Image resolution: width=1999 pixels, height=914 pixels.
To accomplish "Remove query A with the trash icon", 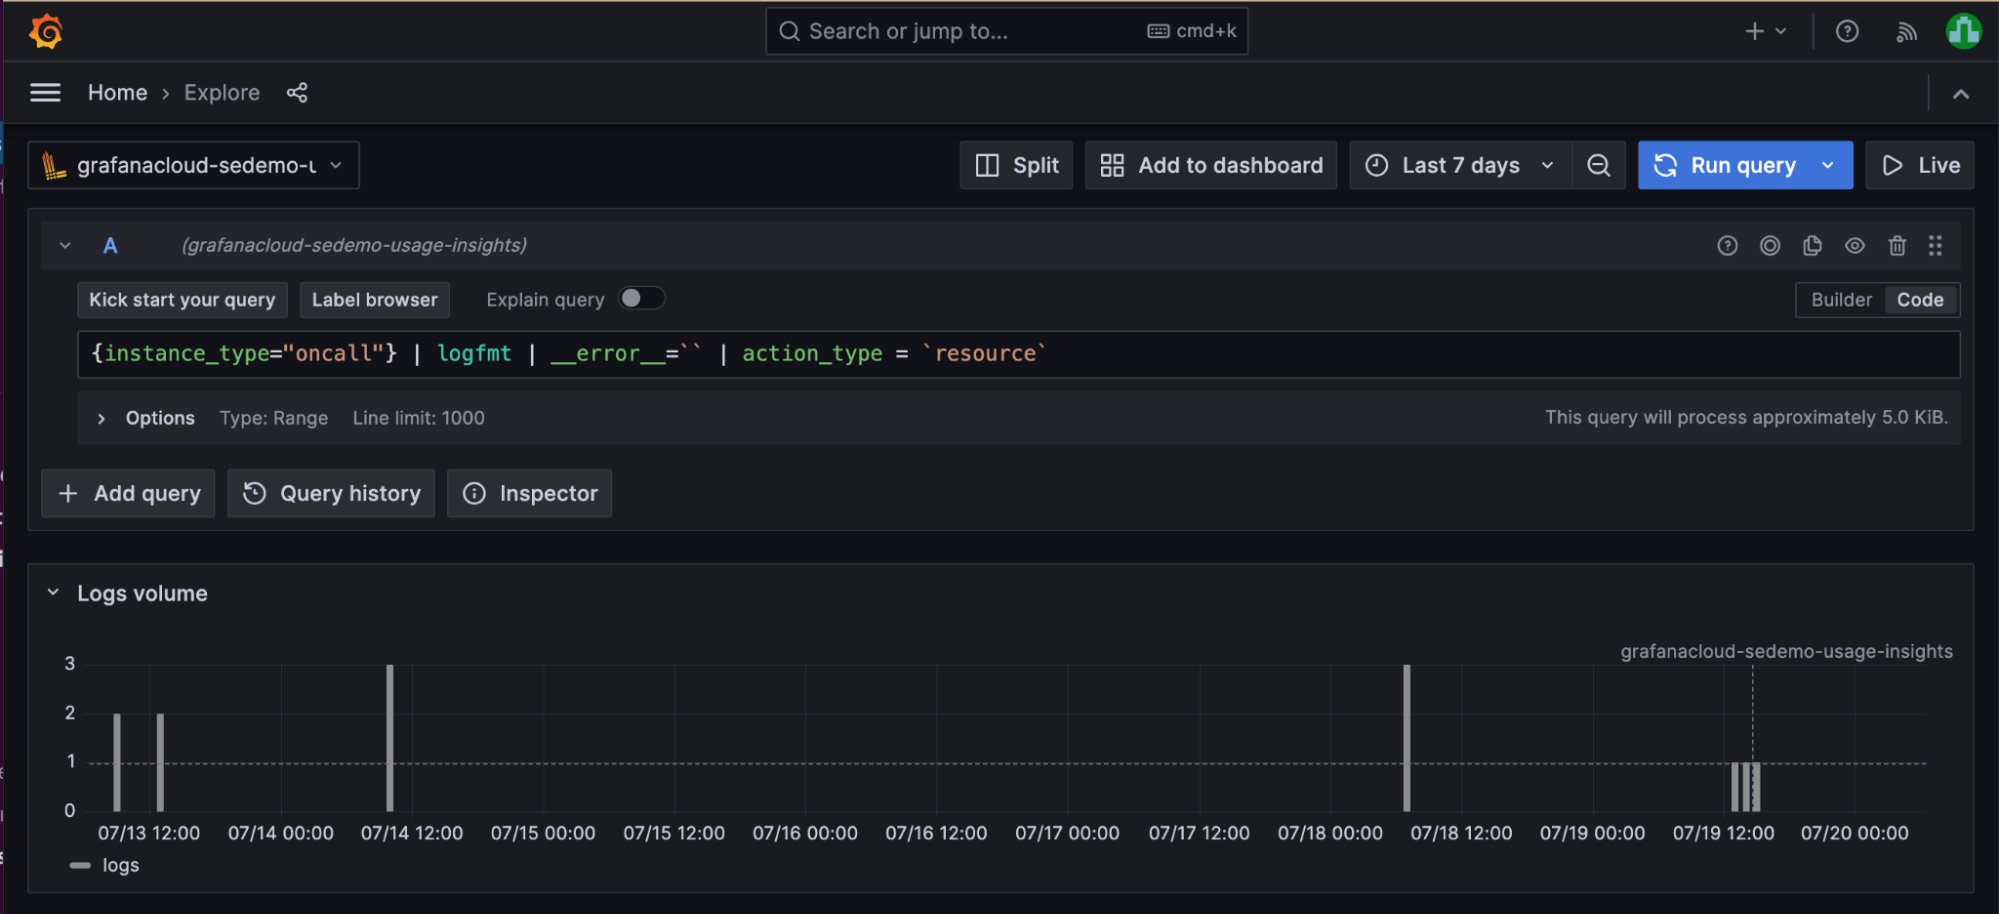I will coord(1897,245).
